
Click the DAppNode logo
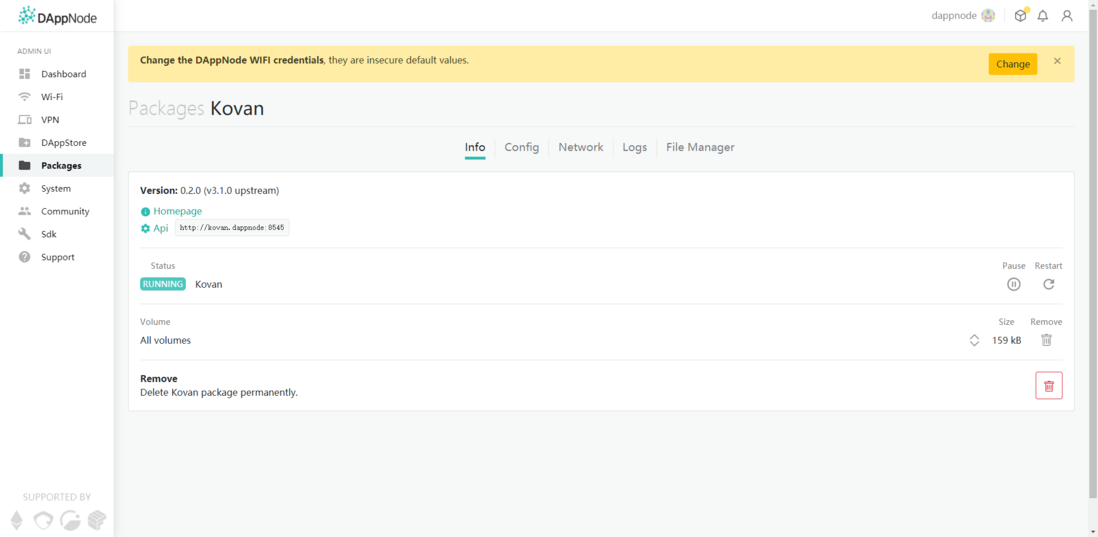pos(57,16)
